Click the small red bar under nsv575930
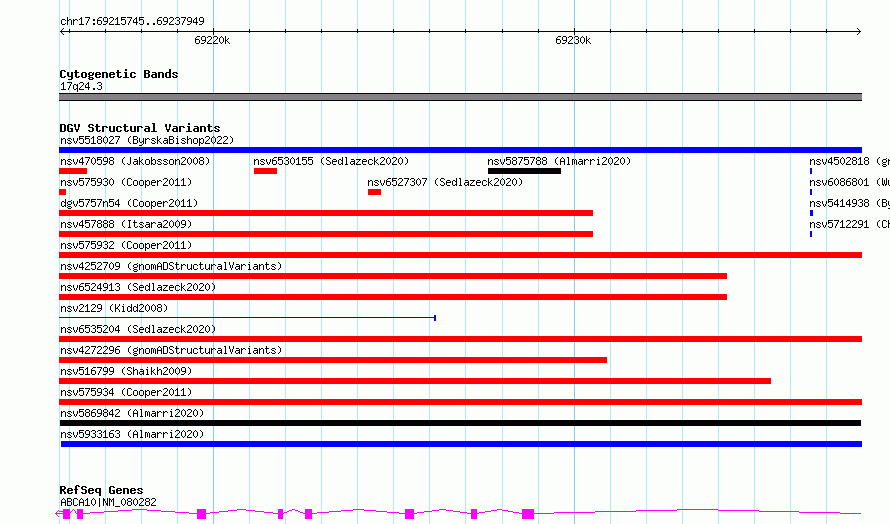The width and height of the screenshot is (890, 524). [x=62, y=192]
